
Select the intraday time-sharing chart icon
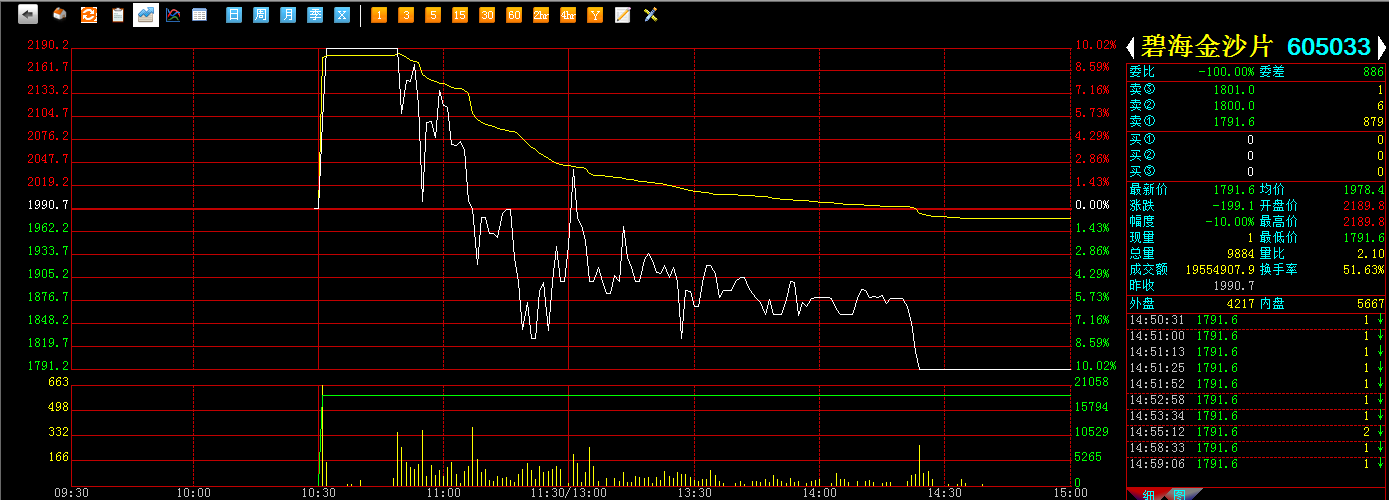pos(146,15)
